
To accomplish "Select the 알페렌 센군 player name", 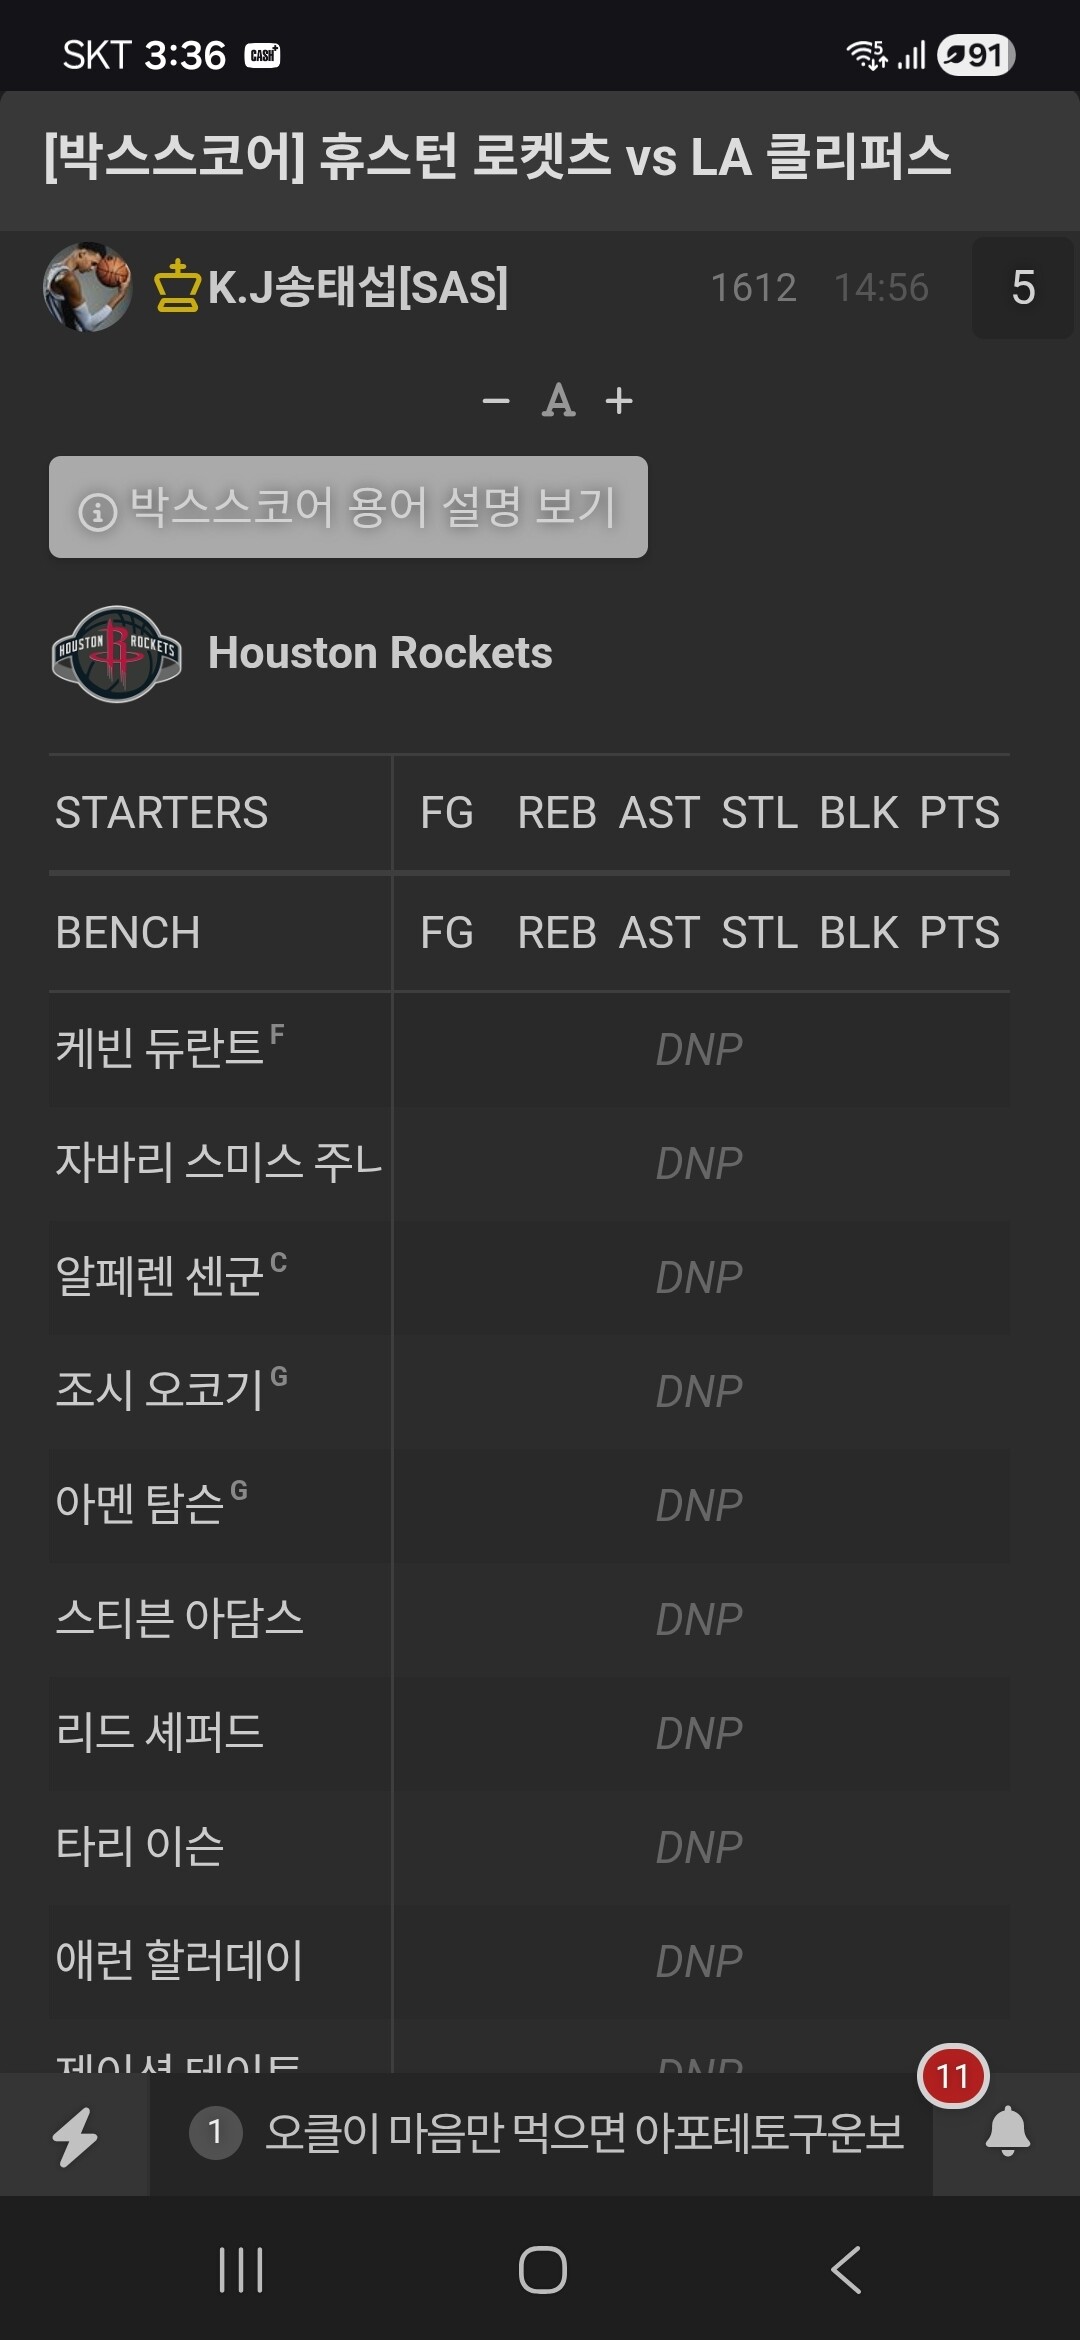I will [160, 1277].
